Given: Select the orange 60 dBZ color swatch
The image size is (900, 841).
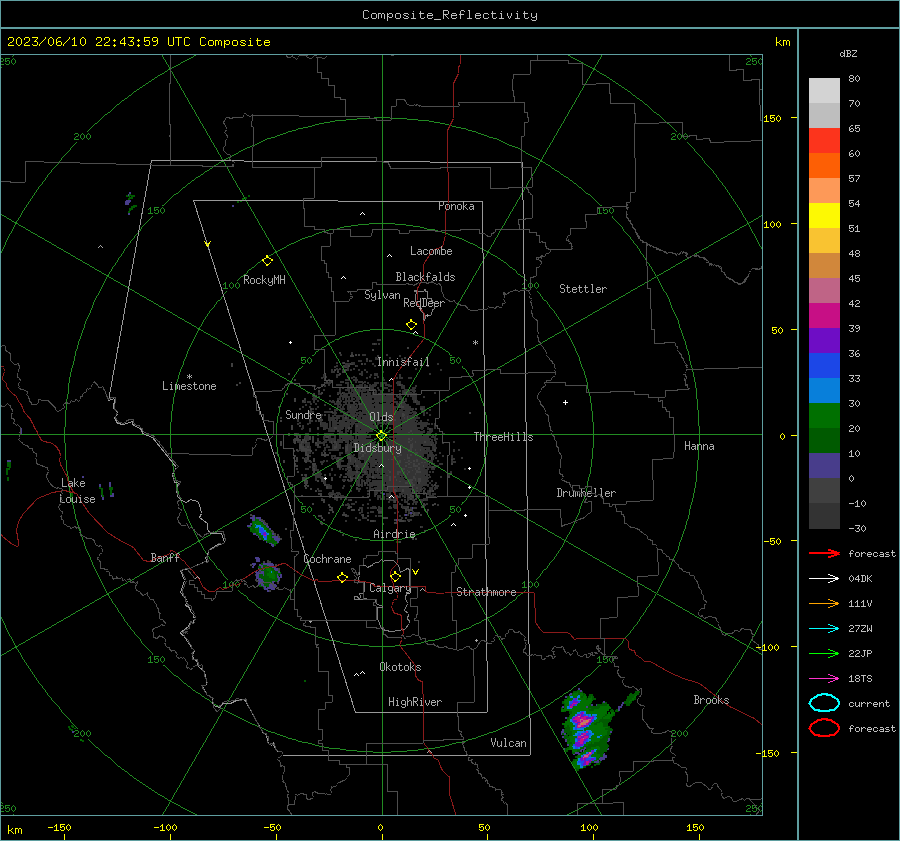Looking at the screenshot, I should click(x=824, y=165).
